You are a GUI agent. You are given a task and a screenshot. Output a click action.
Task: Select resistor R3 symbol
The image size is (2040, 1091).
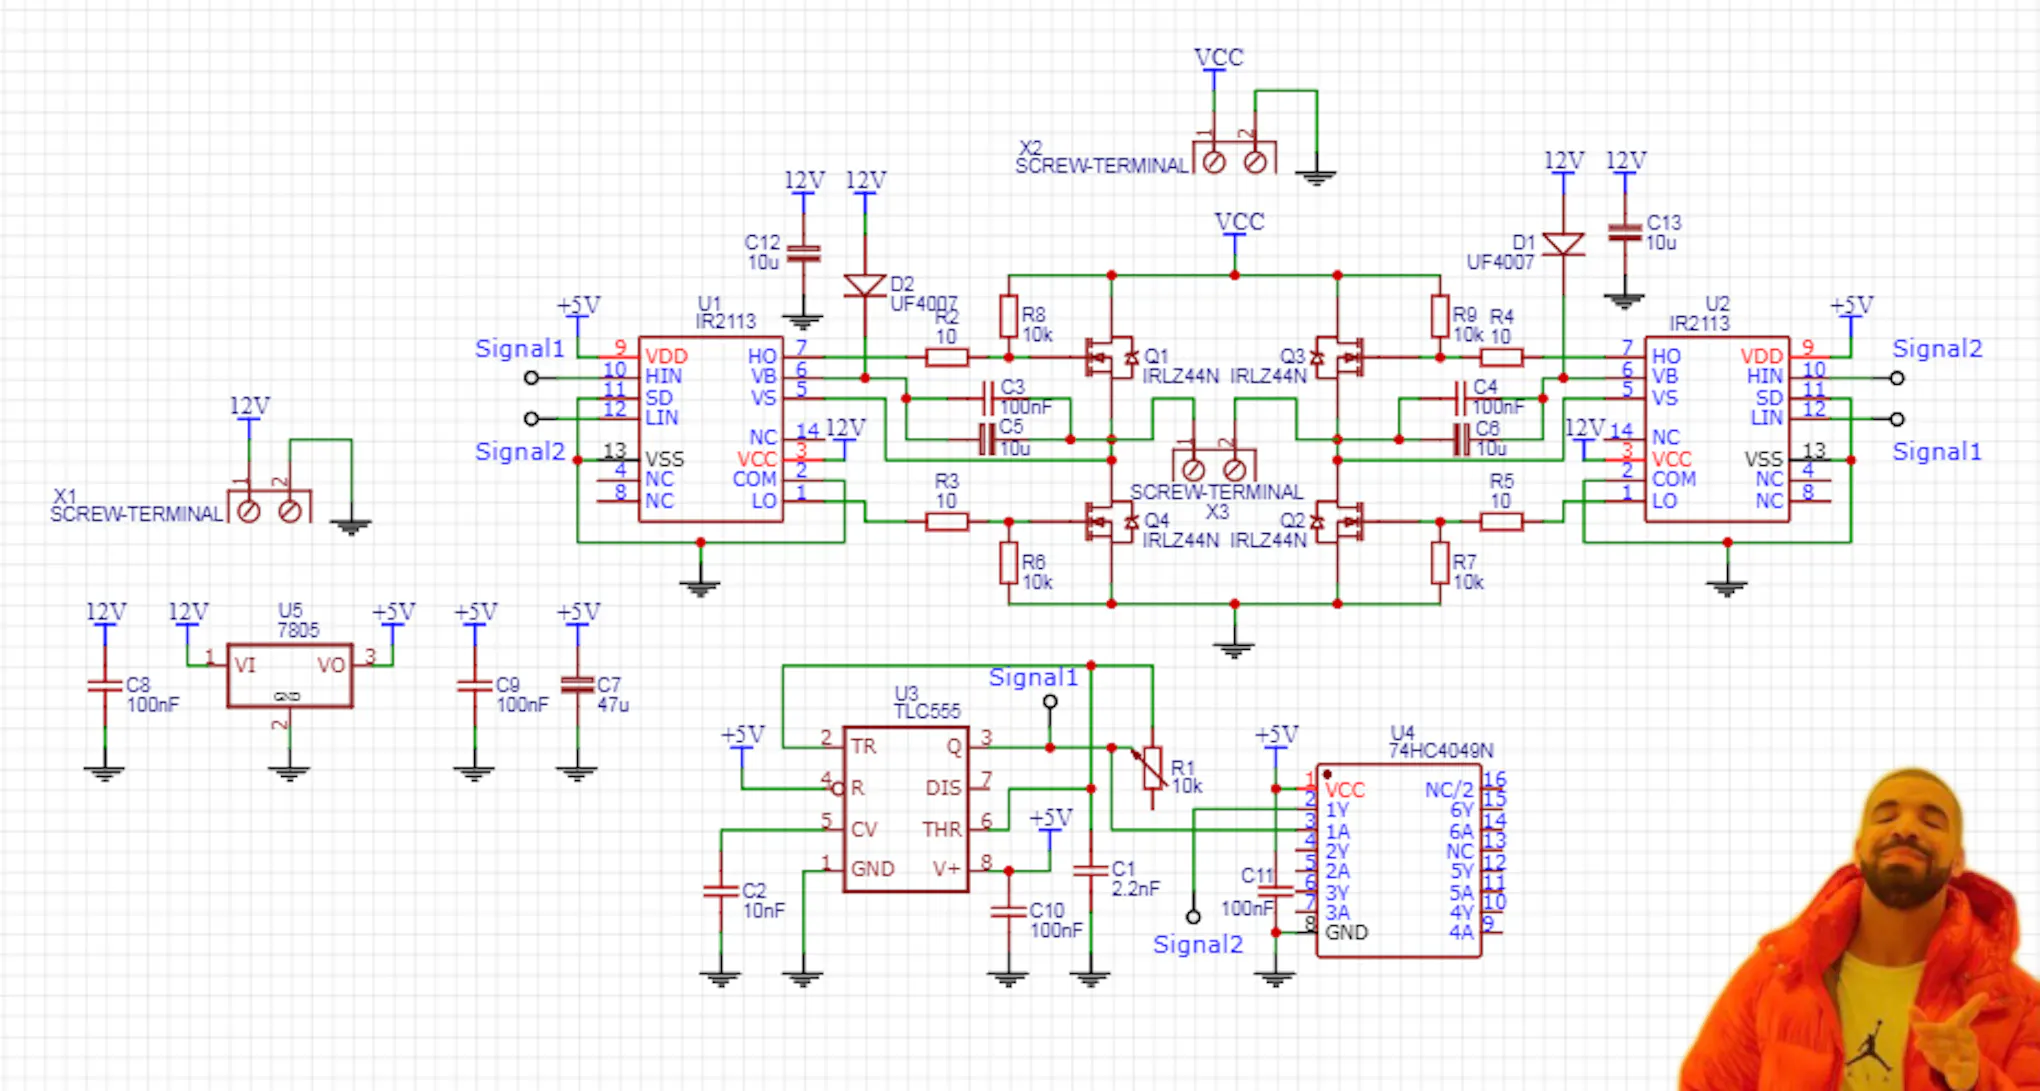pyautogui.click(x=946, y=521)
